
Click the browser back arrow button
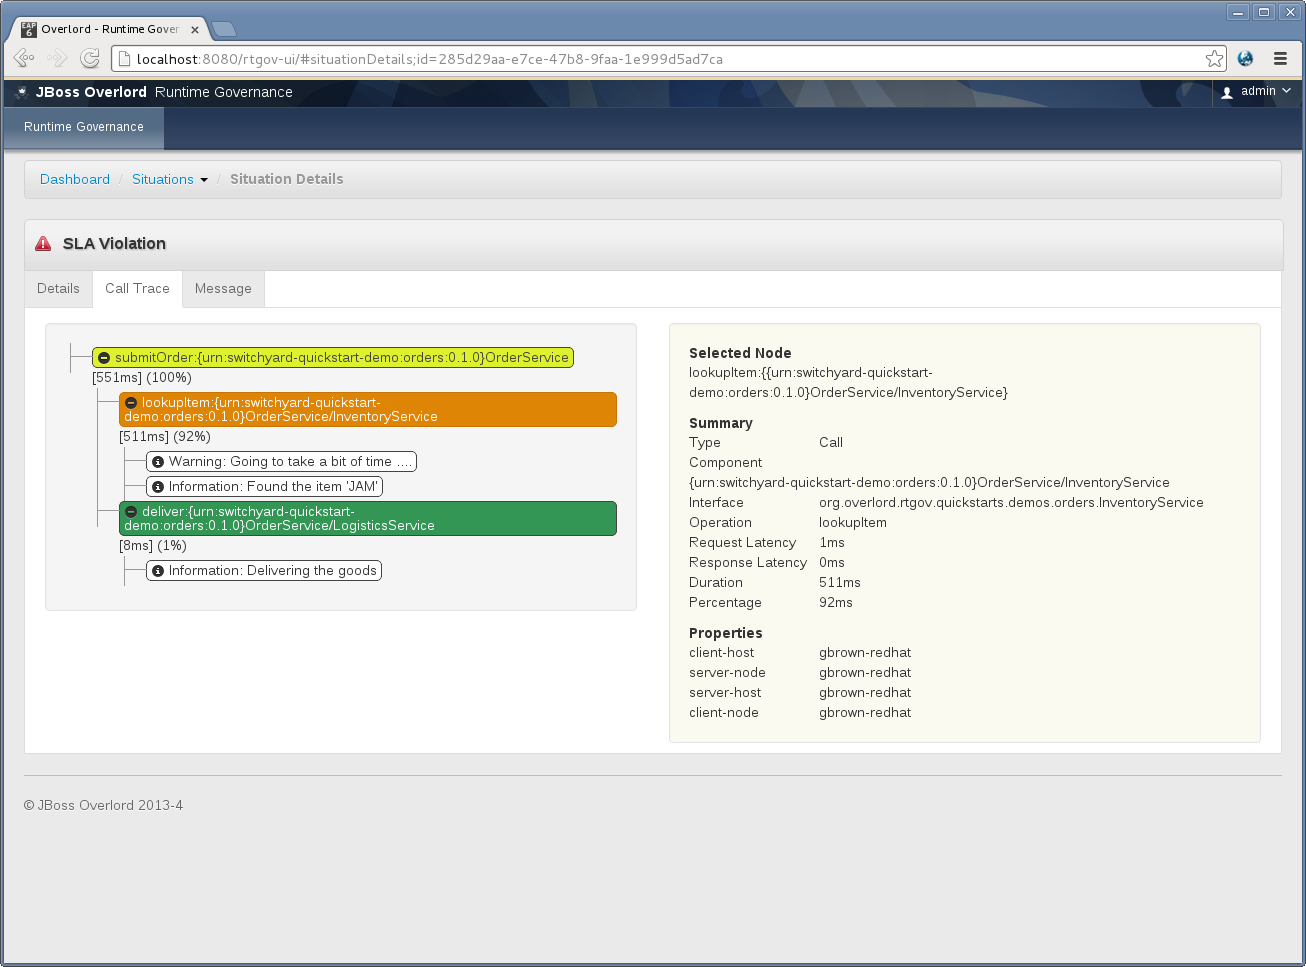coord(24,59)
